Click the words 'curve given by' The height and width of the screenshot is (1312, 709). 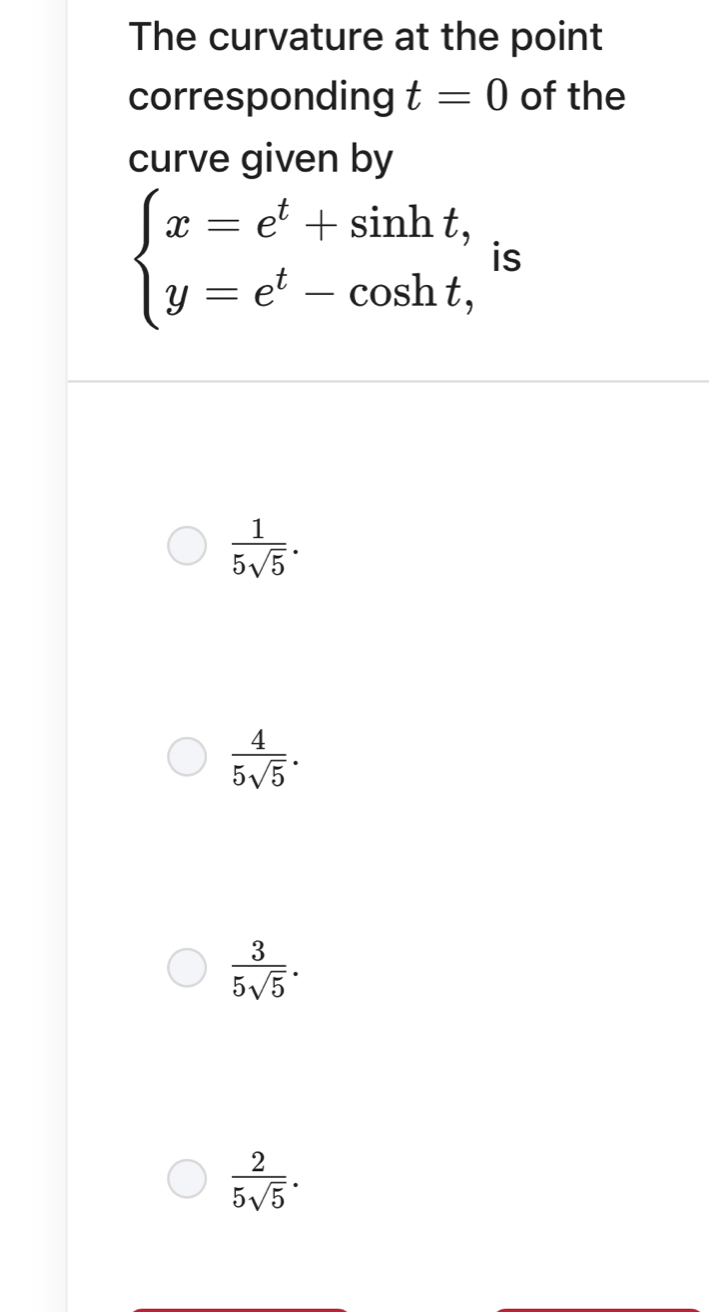point(262,158)
